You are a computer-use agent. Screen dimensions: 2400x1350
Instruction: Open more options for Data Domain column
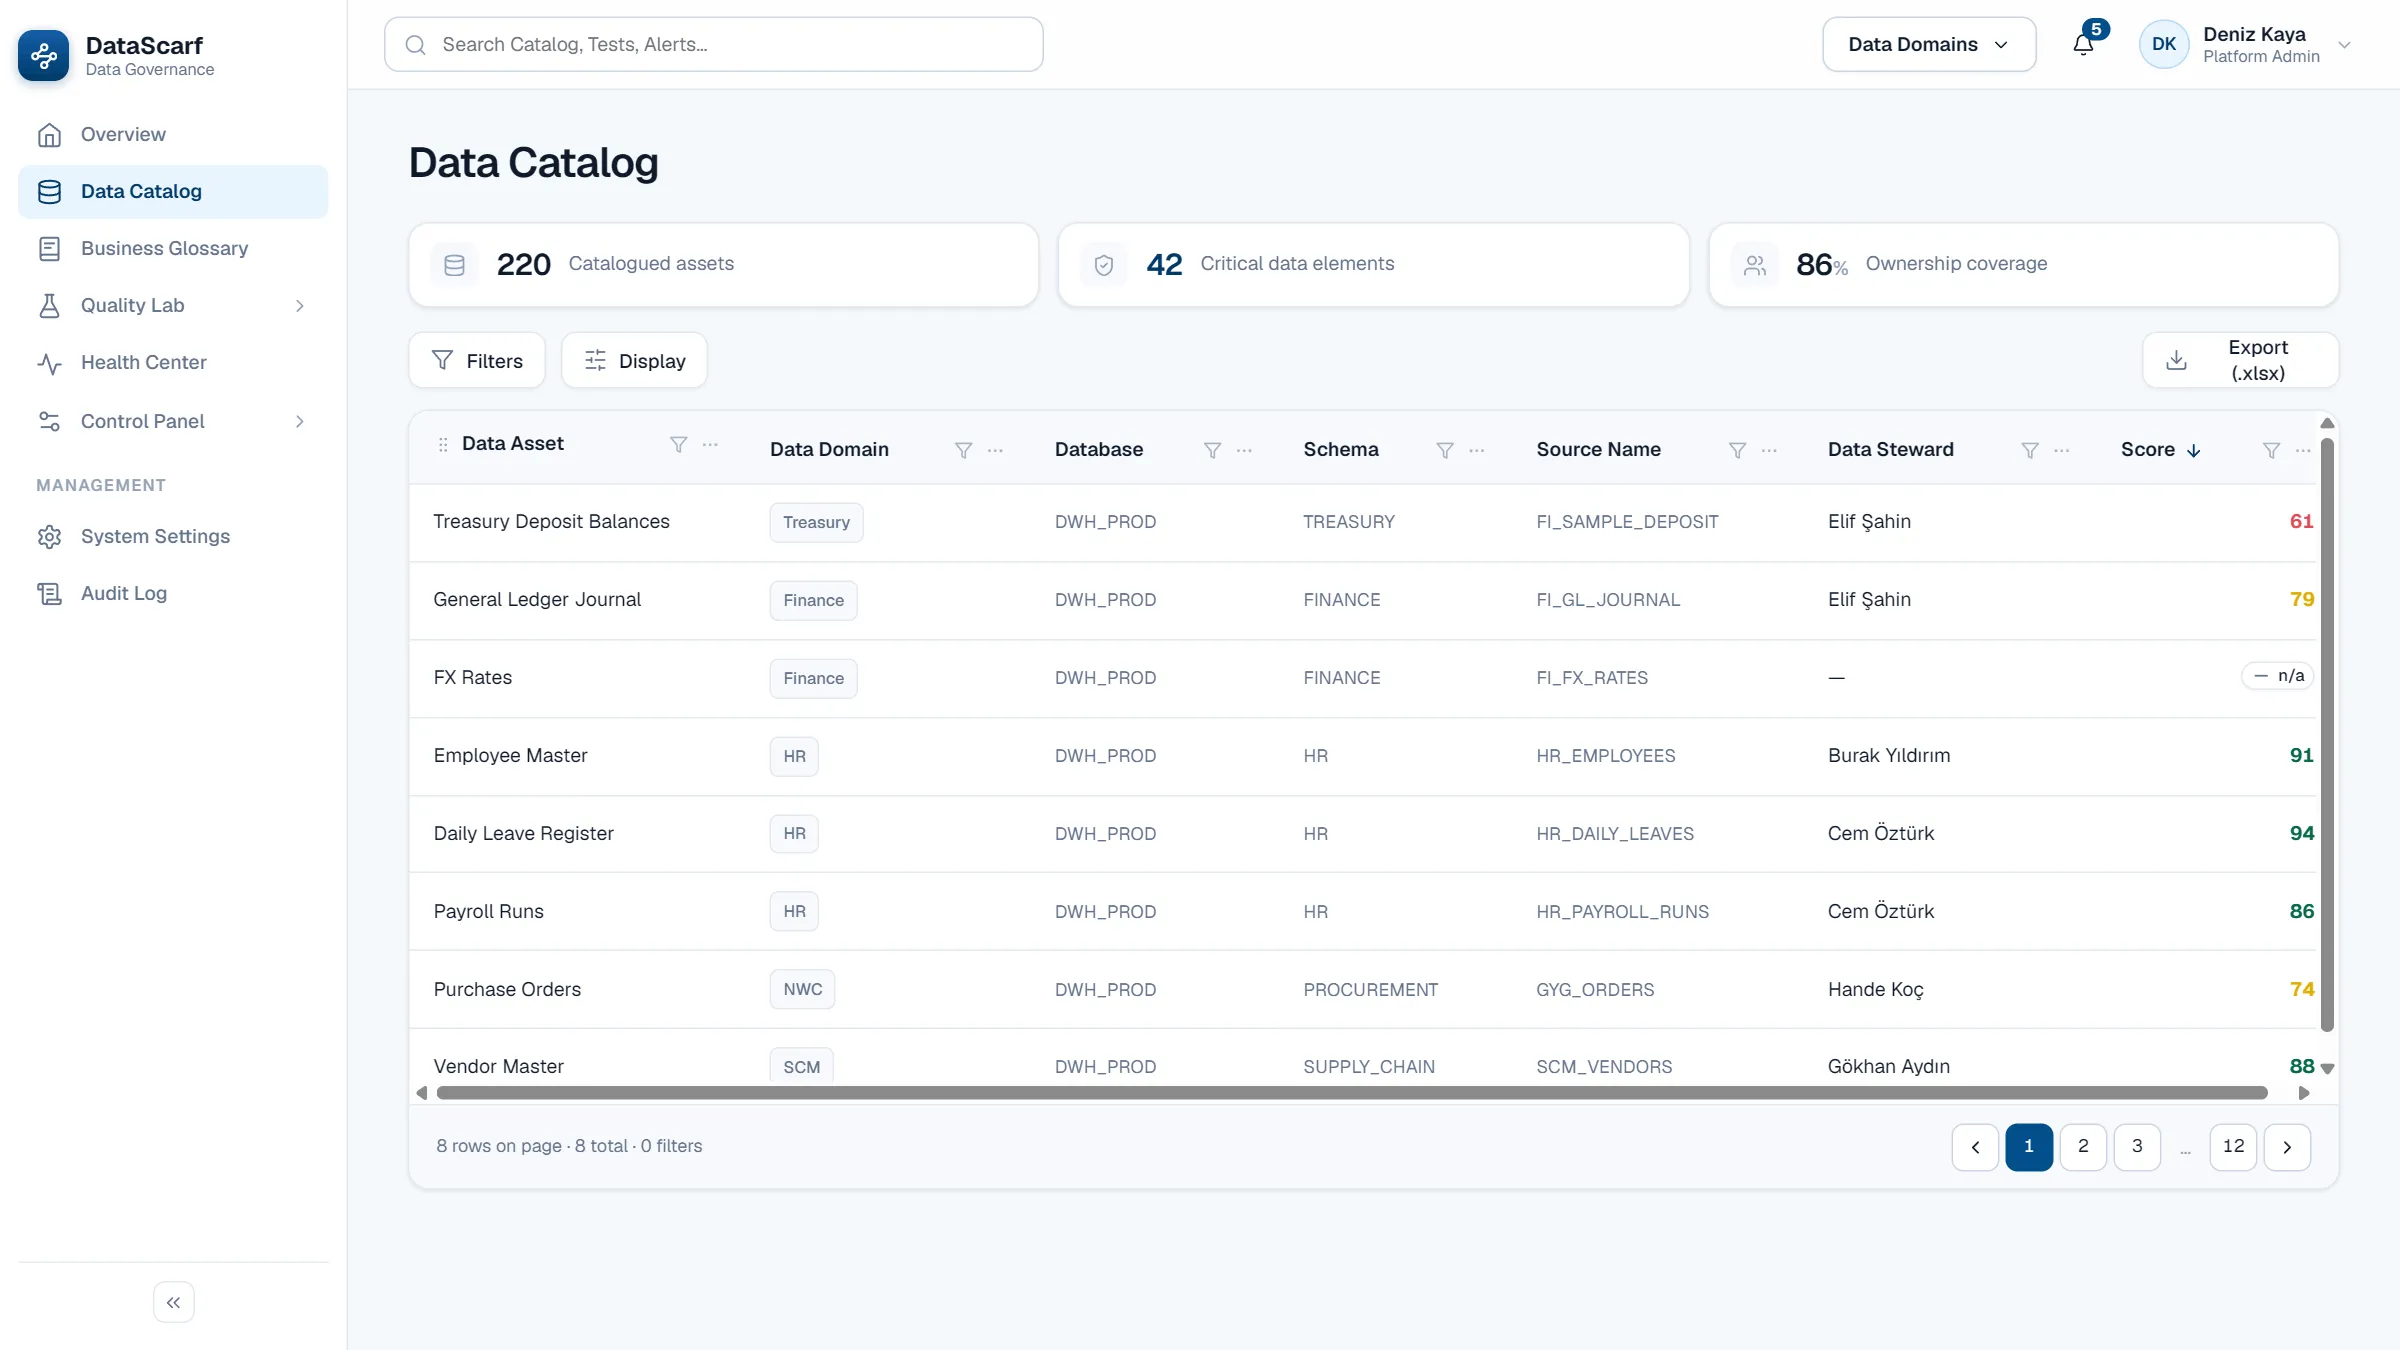(x=995, y=450)
